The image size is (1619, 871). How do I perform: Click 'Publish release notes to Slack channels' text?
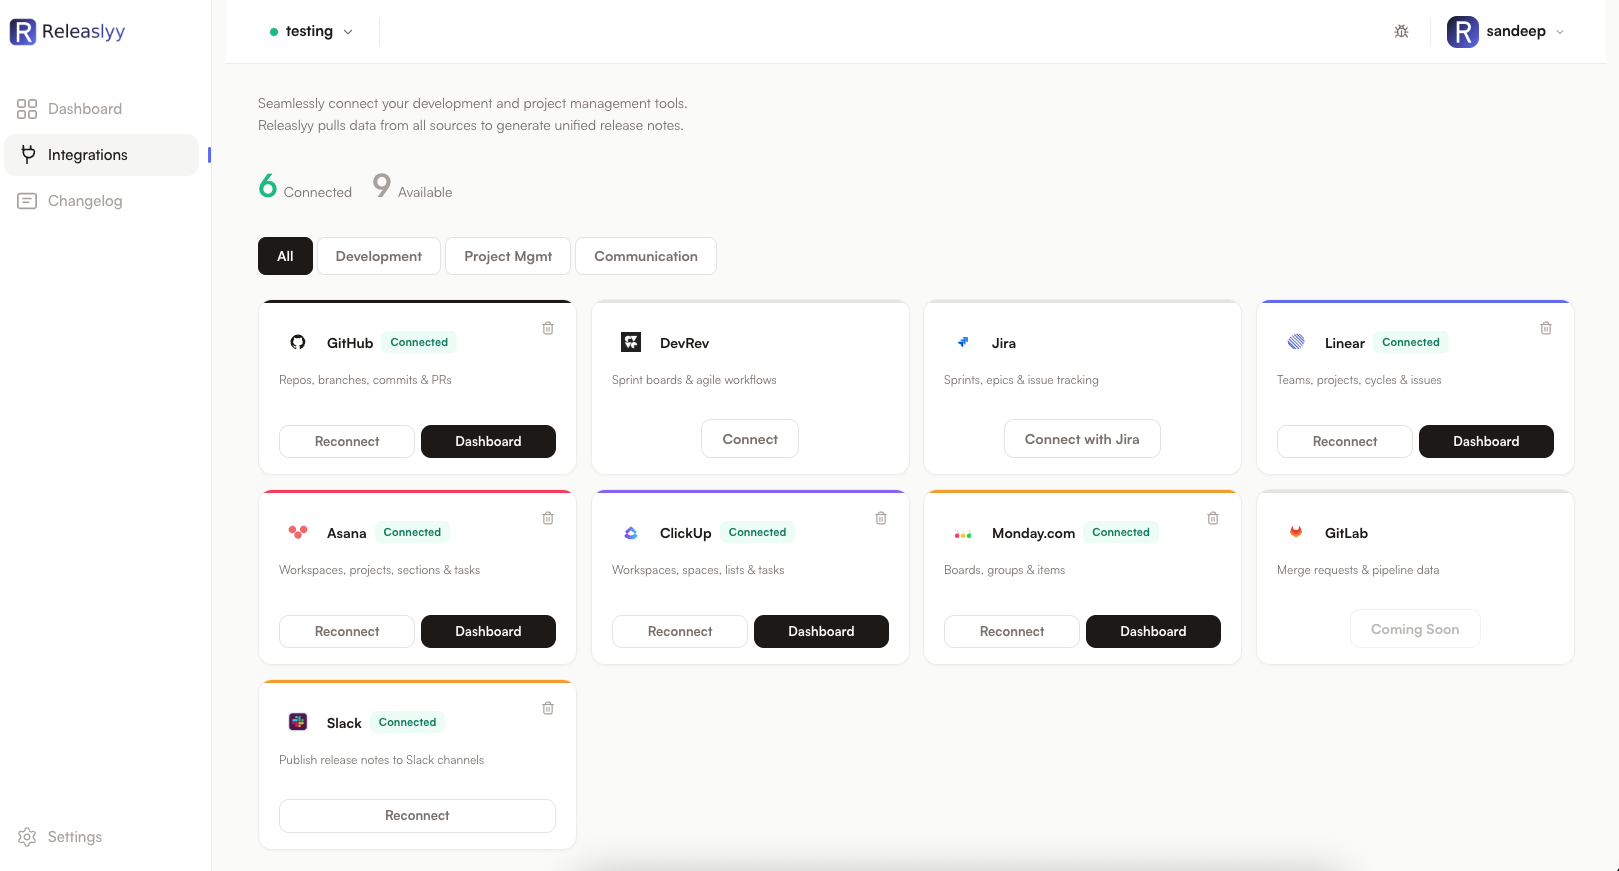pos(381,760)
